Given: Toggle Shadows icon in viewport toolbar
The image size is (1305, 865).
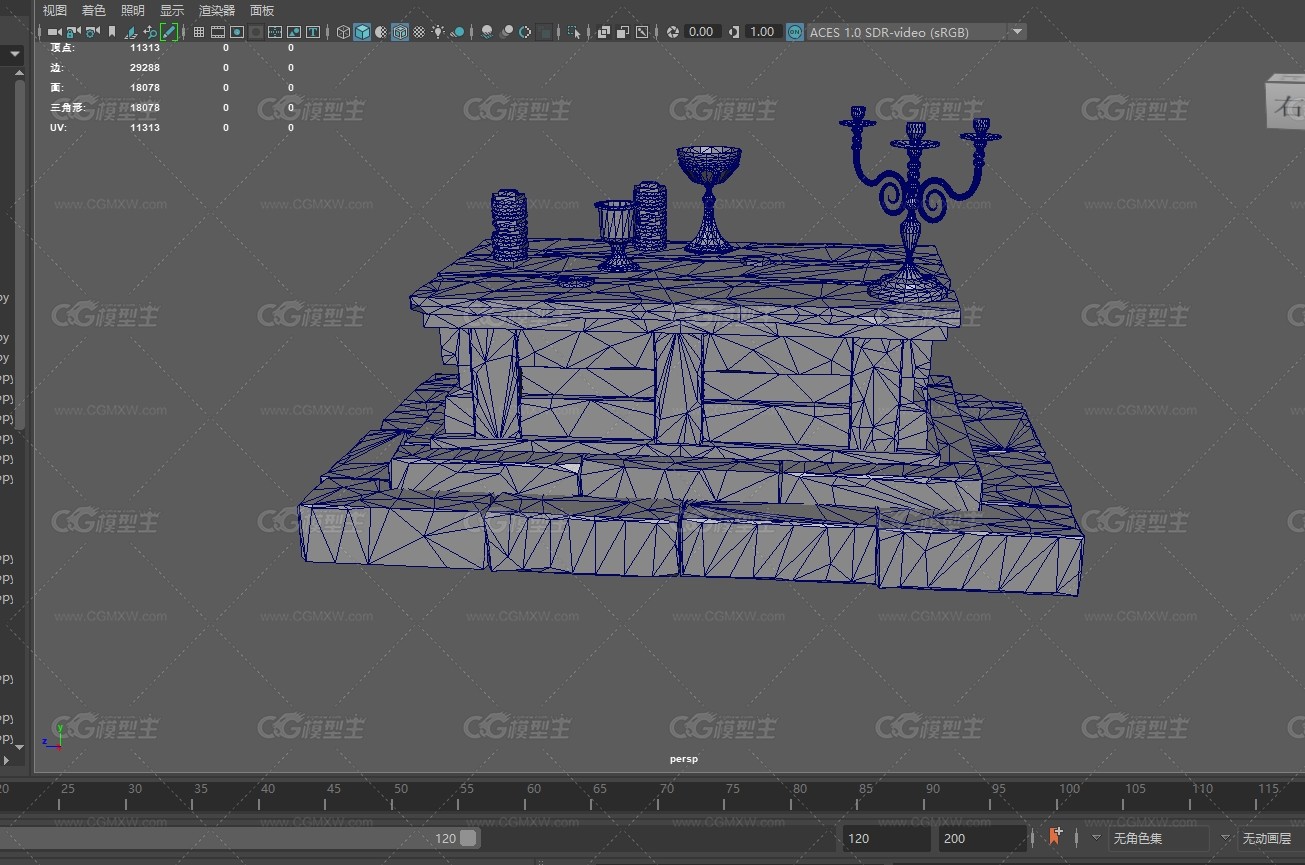Looking at the screenshot, I should coord(458,32).
